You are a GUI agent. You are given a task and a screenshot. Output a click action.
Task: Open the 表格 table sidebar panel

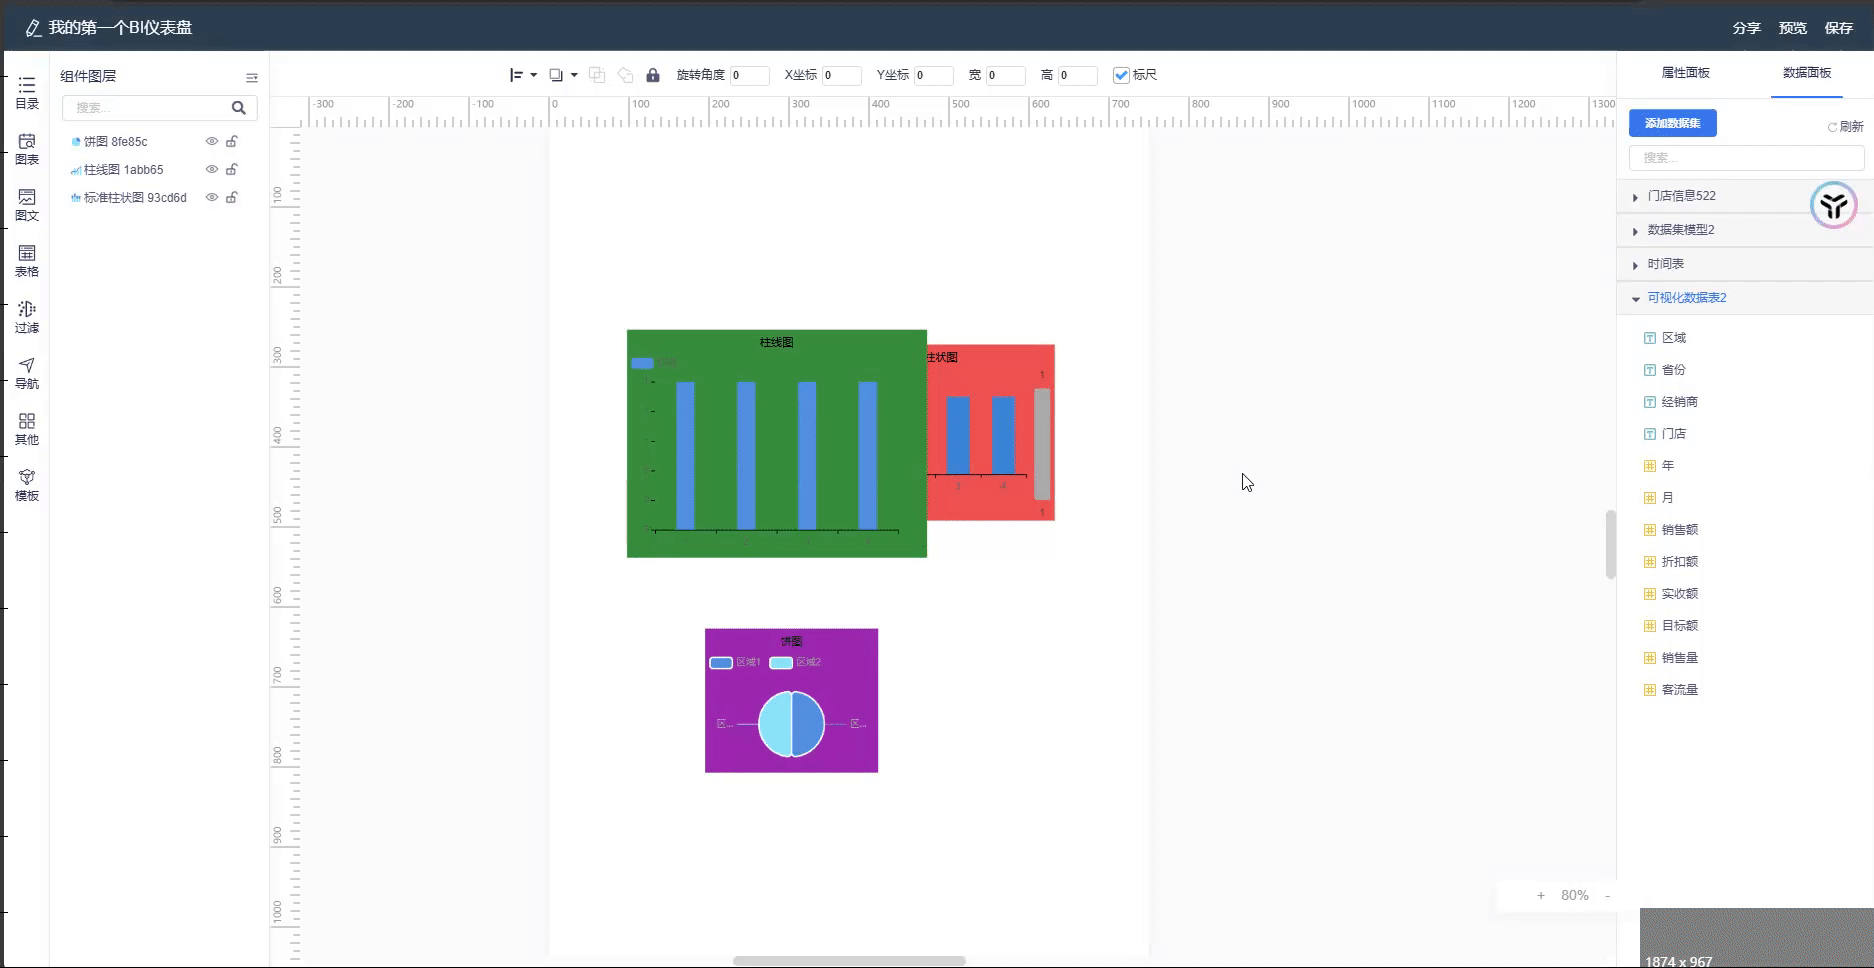[x=27, y=261]
